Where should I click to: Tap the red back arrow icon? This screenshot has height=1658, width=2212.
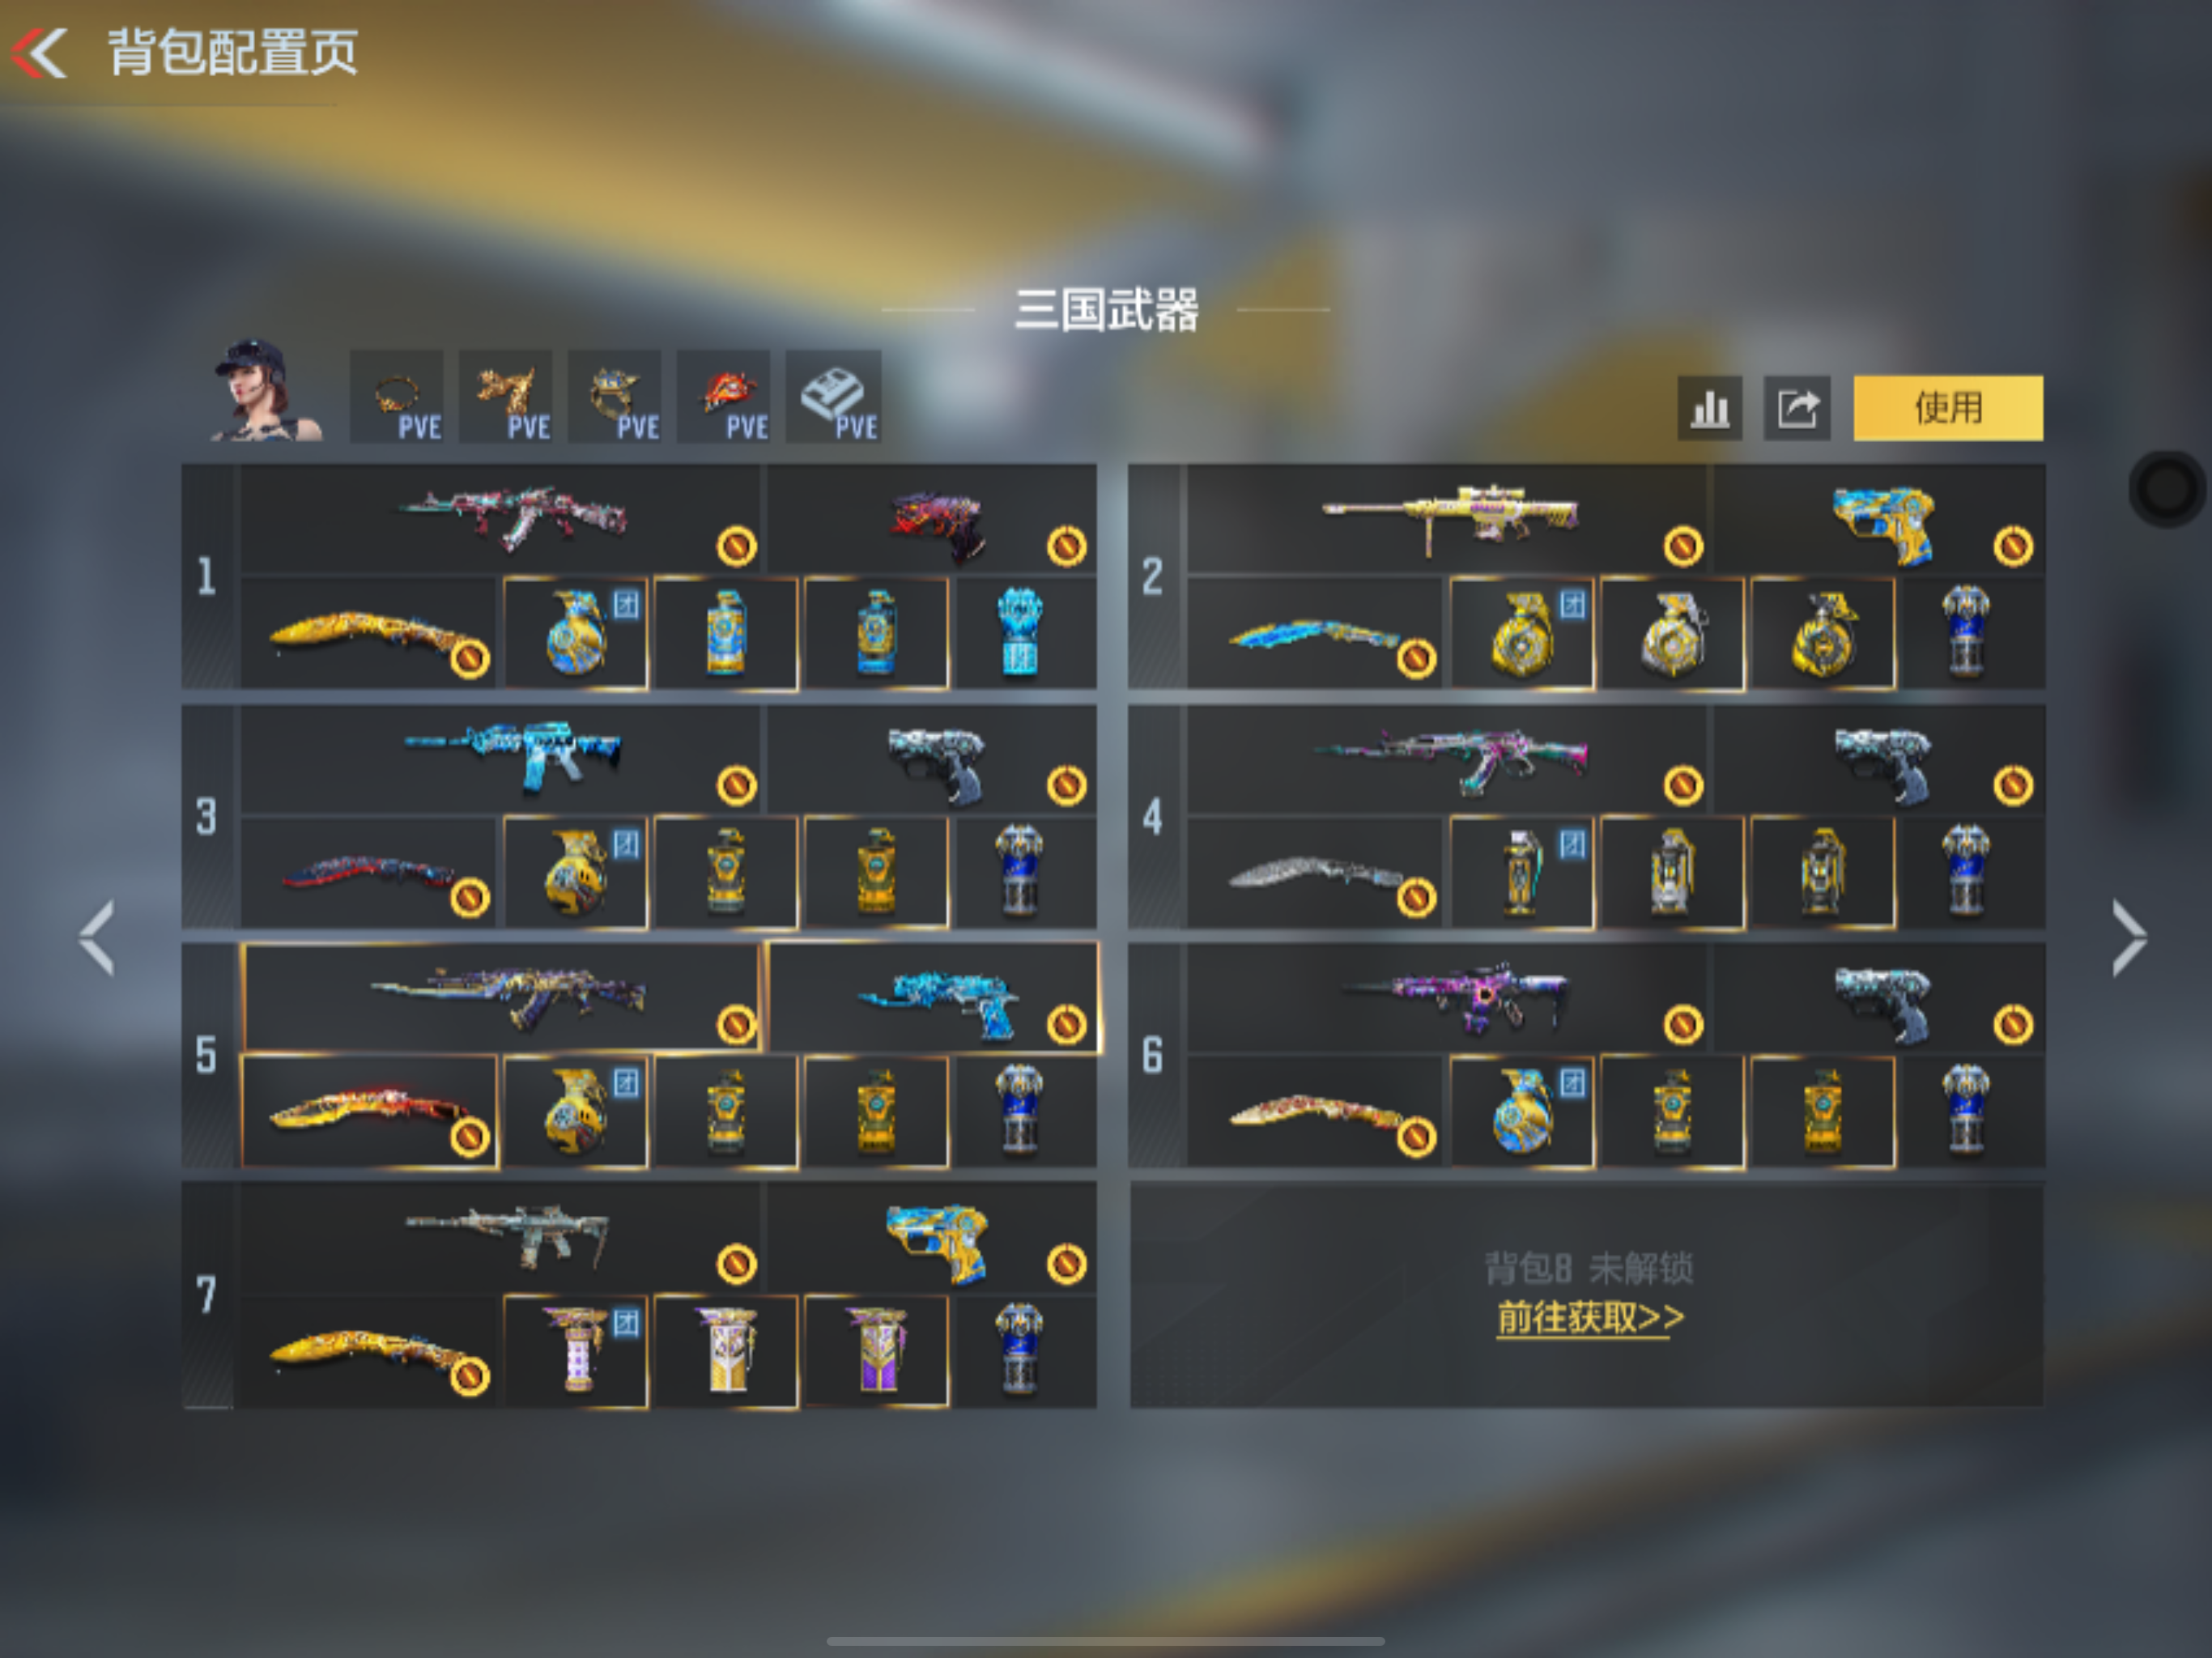point(39,53)
